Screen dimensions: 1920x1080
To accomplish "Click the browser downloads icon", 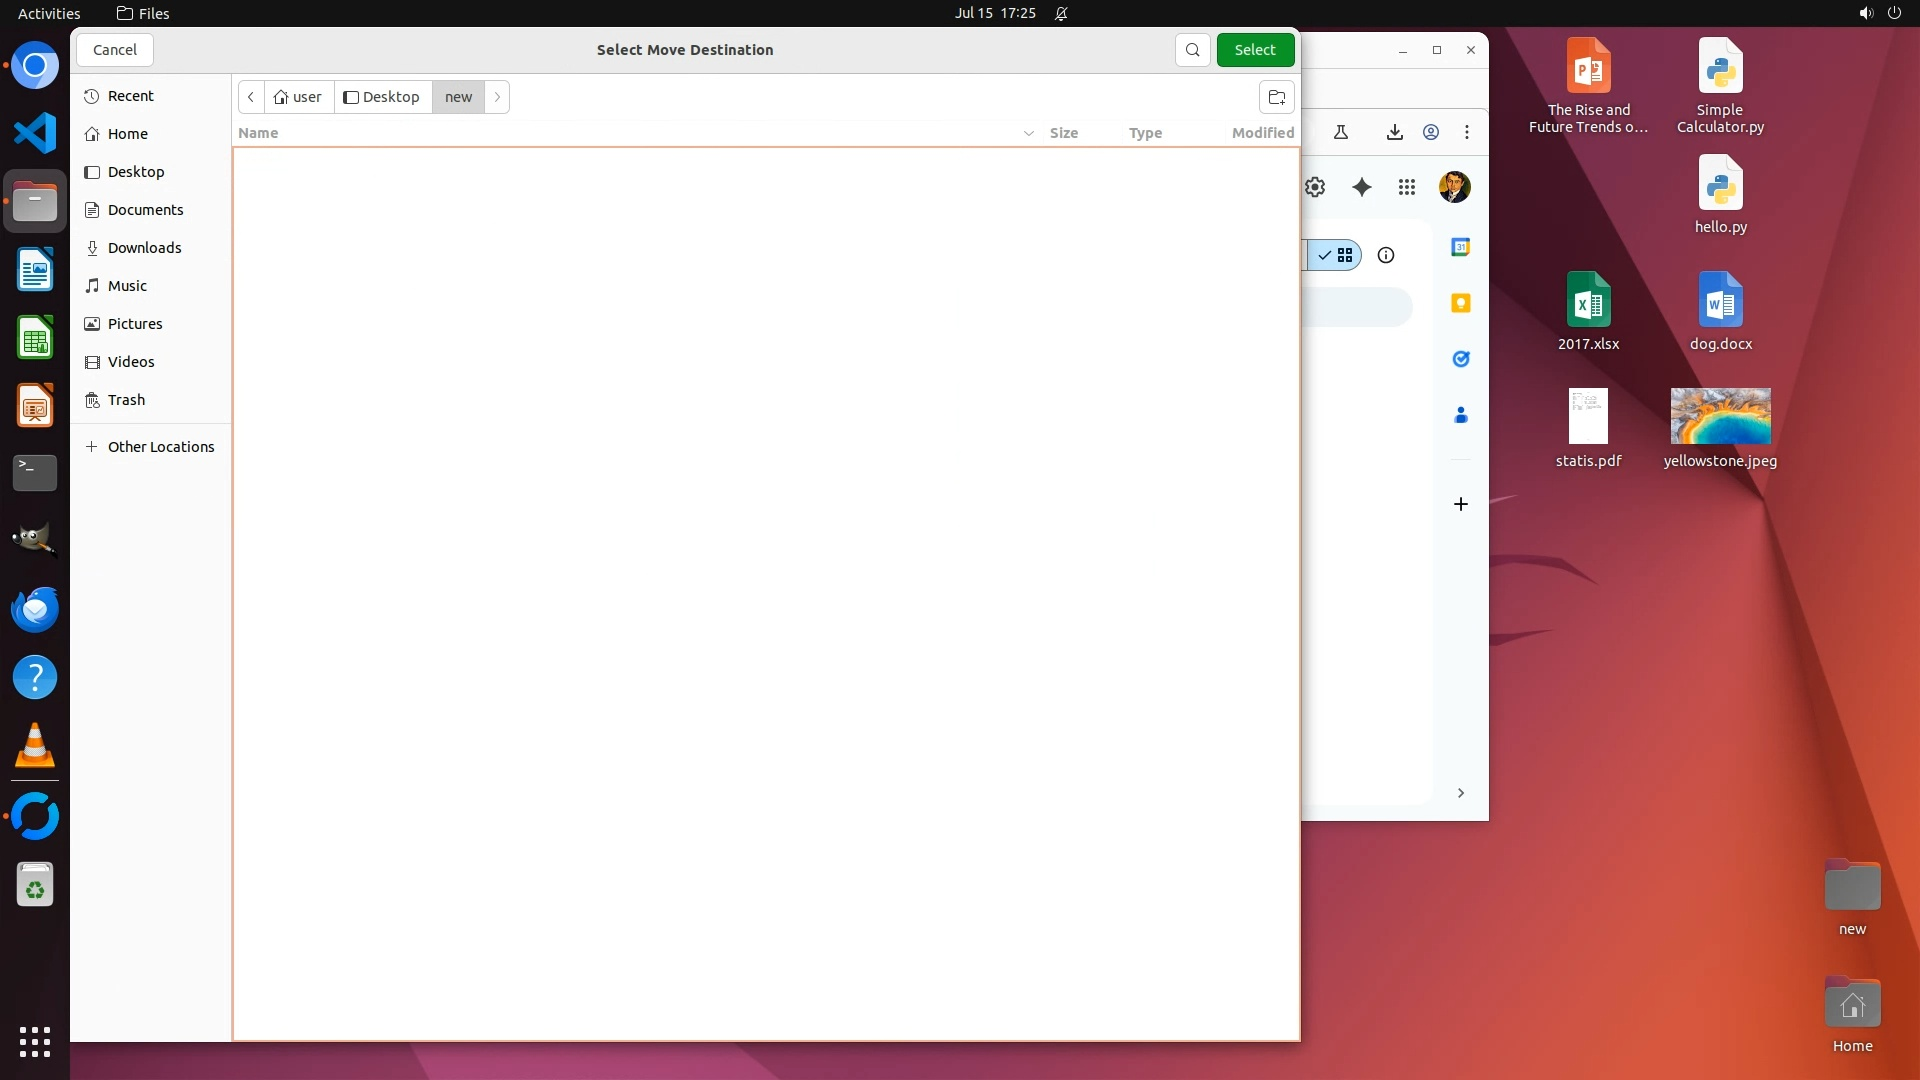I will coord(1394,132).
